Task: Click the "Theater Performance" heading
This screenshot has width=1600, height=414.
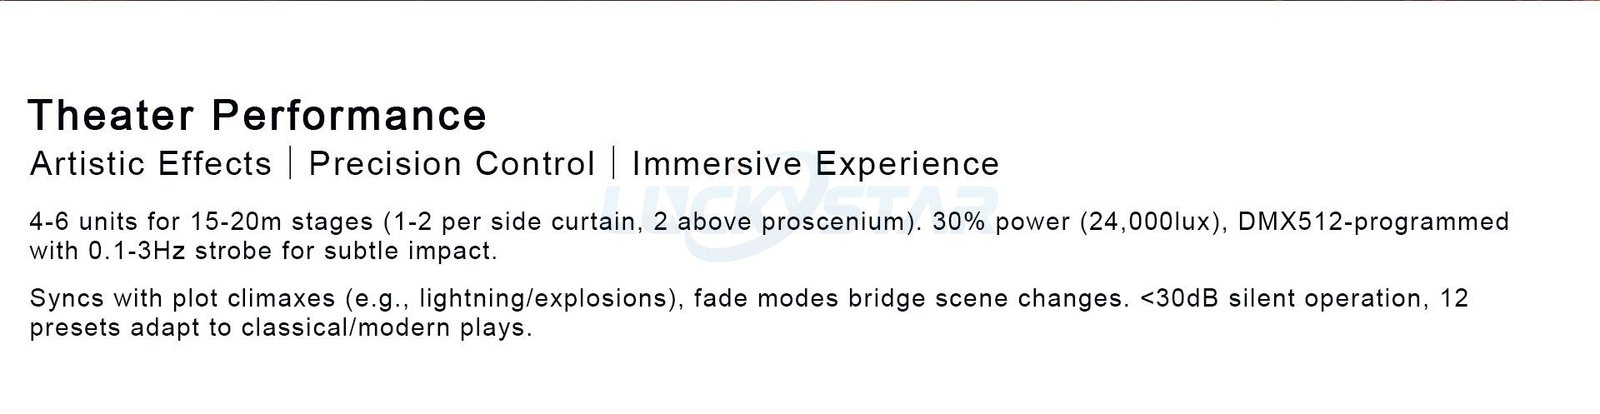Action: 257,116
